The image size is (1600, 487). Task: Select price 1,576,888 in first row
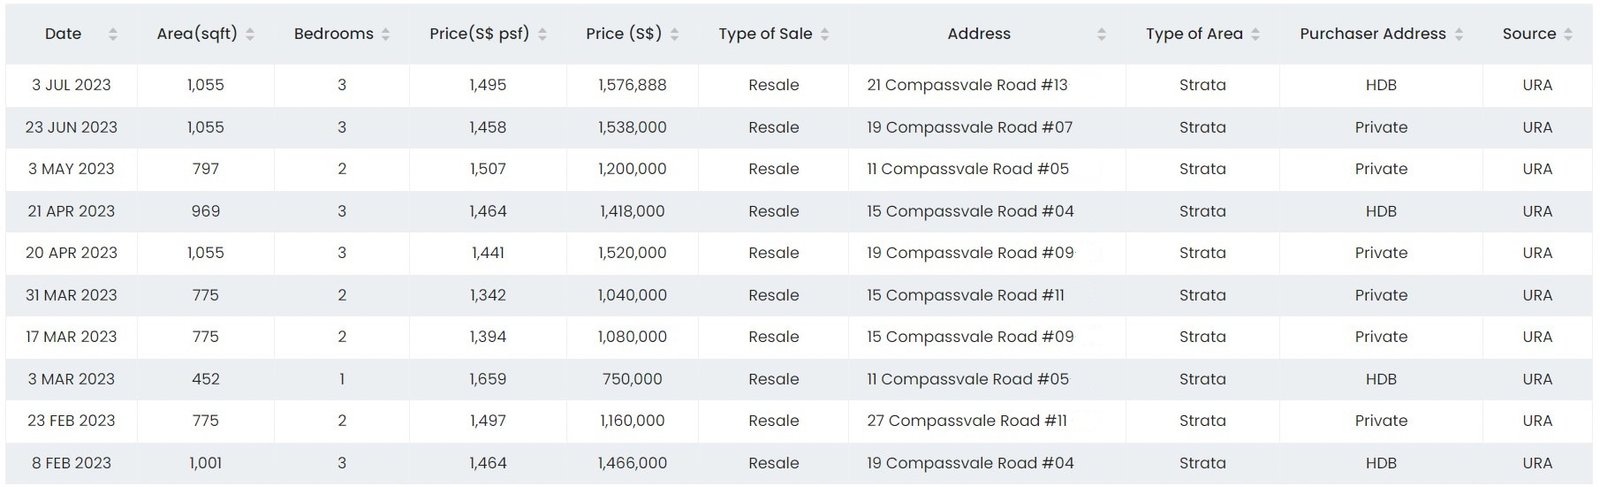pos(632,85)
